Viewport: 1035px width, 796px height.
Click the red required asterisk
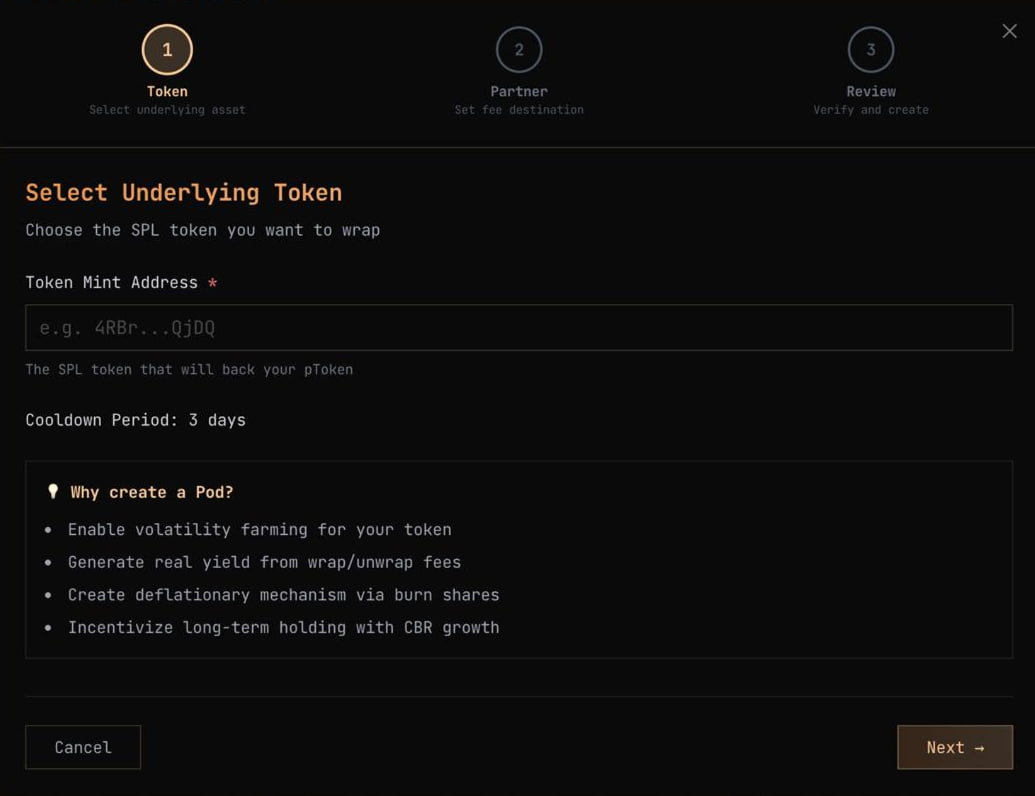[x=212, y=283]
